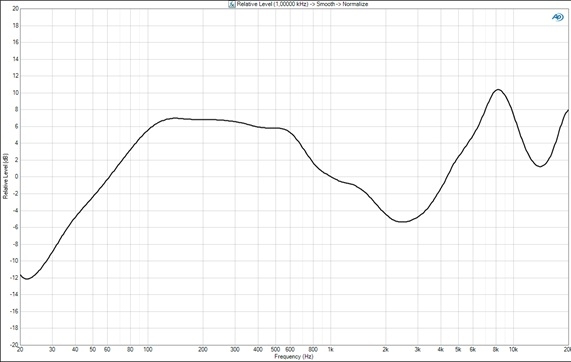Click the 10k tick on frequency axis
This screenshot has width=571, height=362.
coord(513,350)
